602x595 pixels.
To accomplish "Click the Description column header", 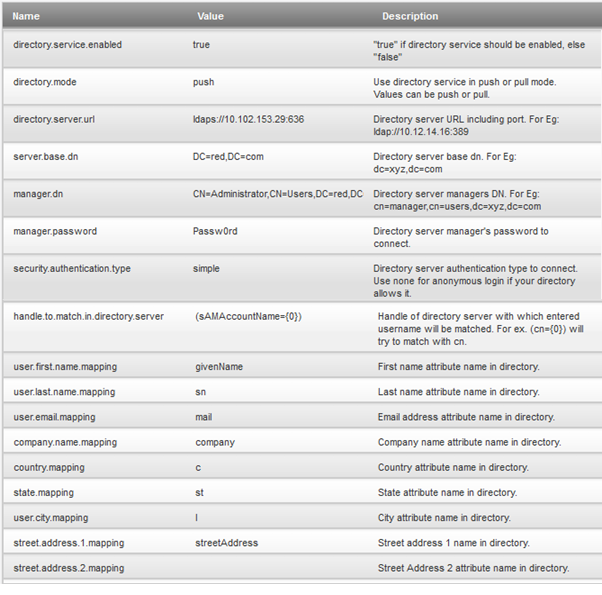I will [410, 16].
